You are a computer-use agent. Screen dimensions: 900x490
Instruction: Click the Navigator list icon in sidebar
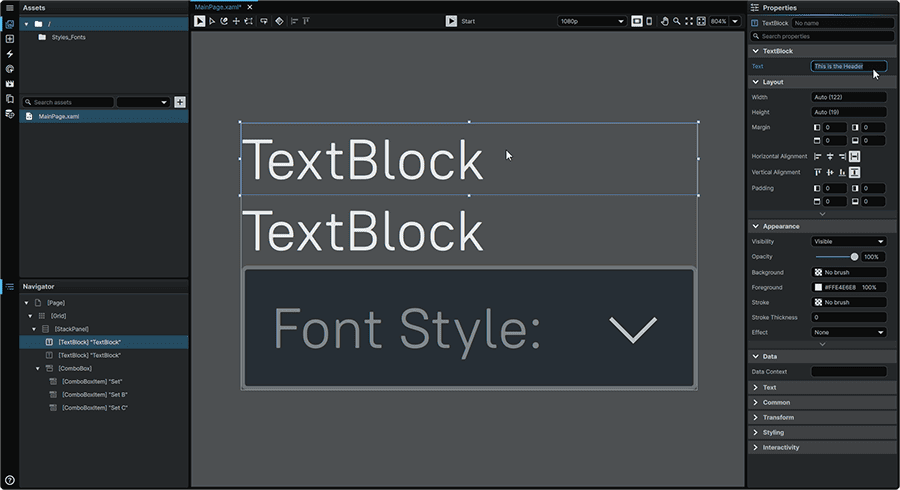click(x=10, y=286)
